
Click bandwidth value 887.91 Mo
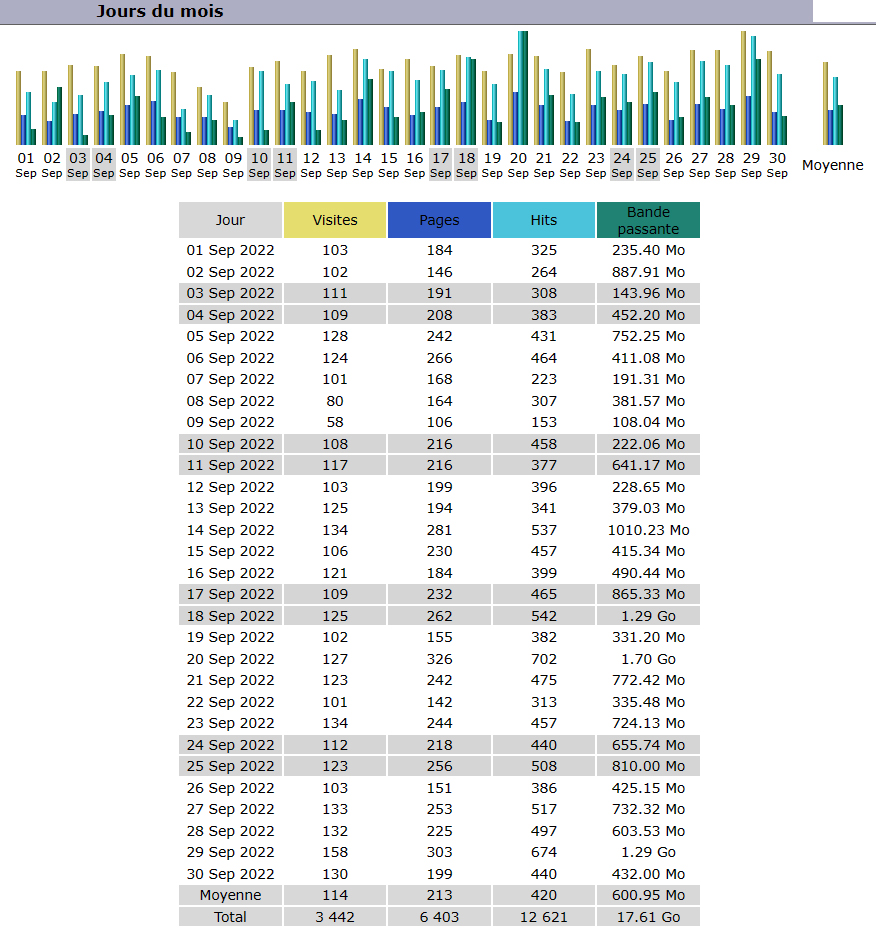648,272
